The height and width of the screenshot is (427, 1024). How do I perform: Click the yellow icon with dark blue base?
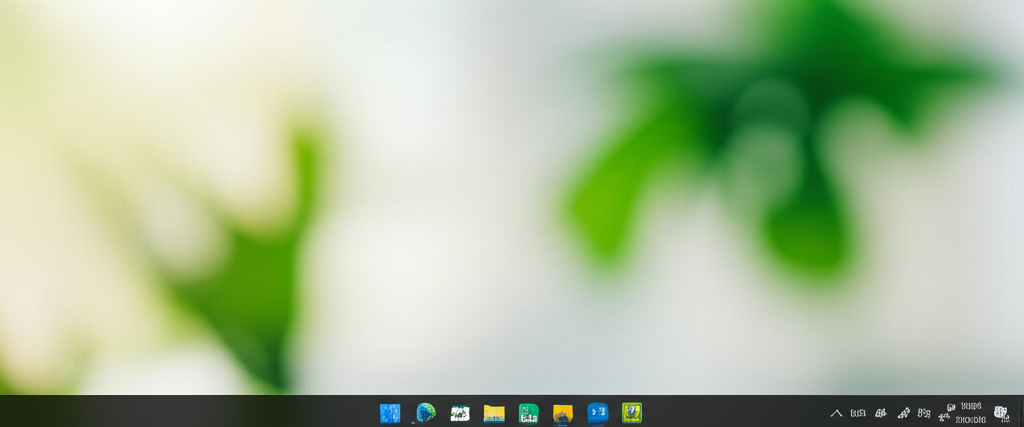[x=563, y=413]
